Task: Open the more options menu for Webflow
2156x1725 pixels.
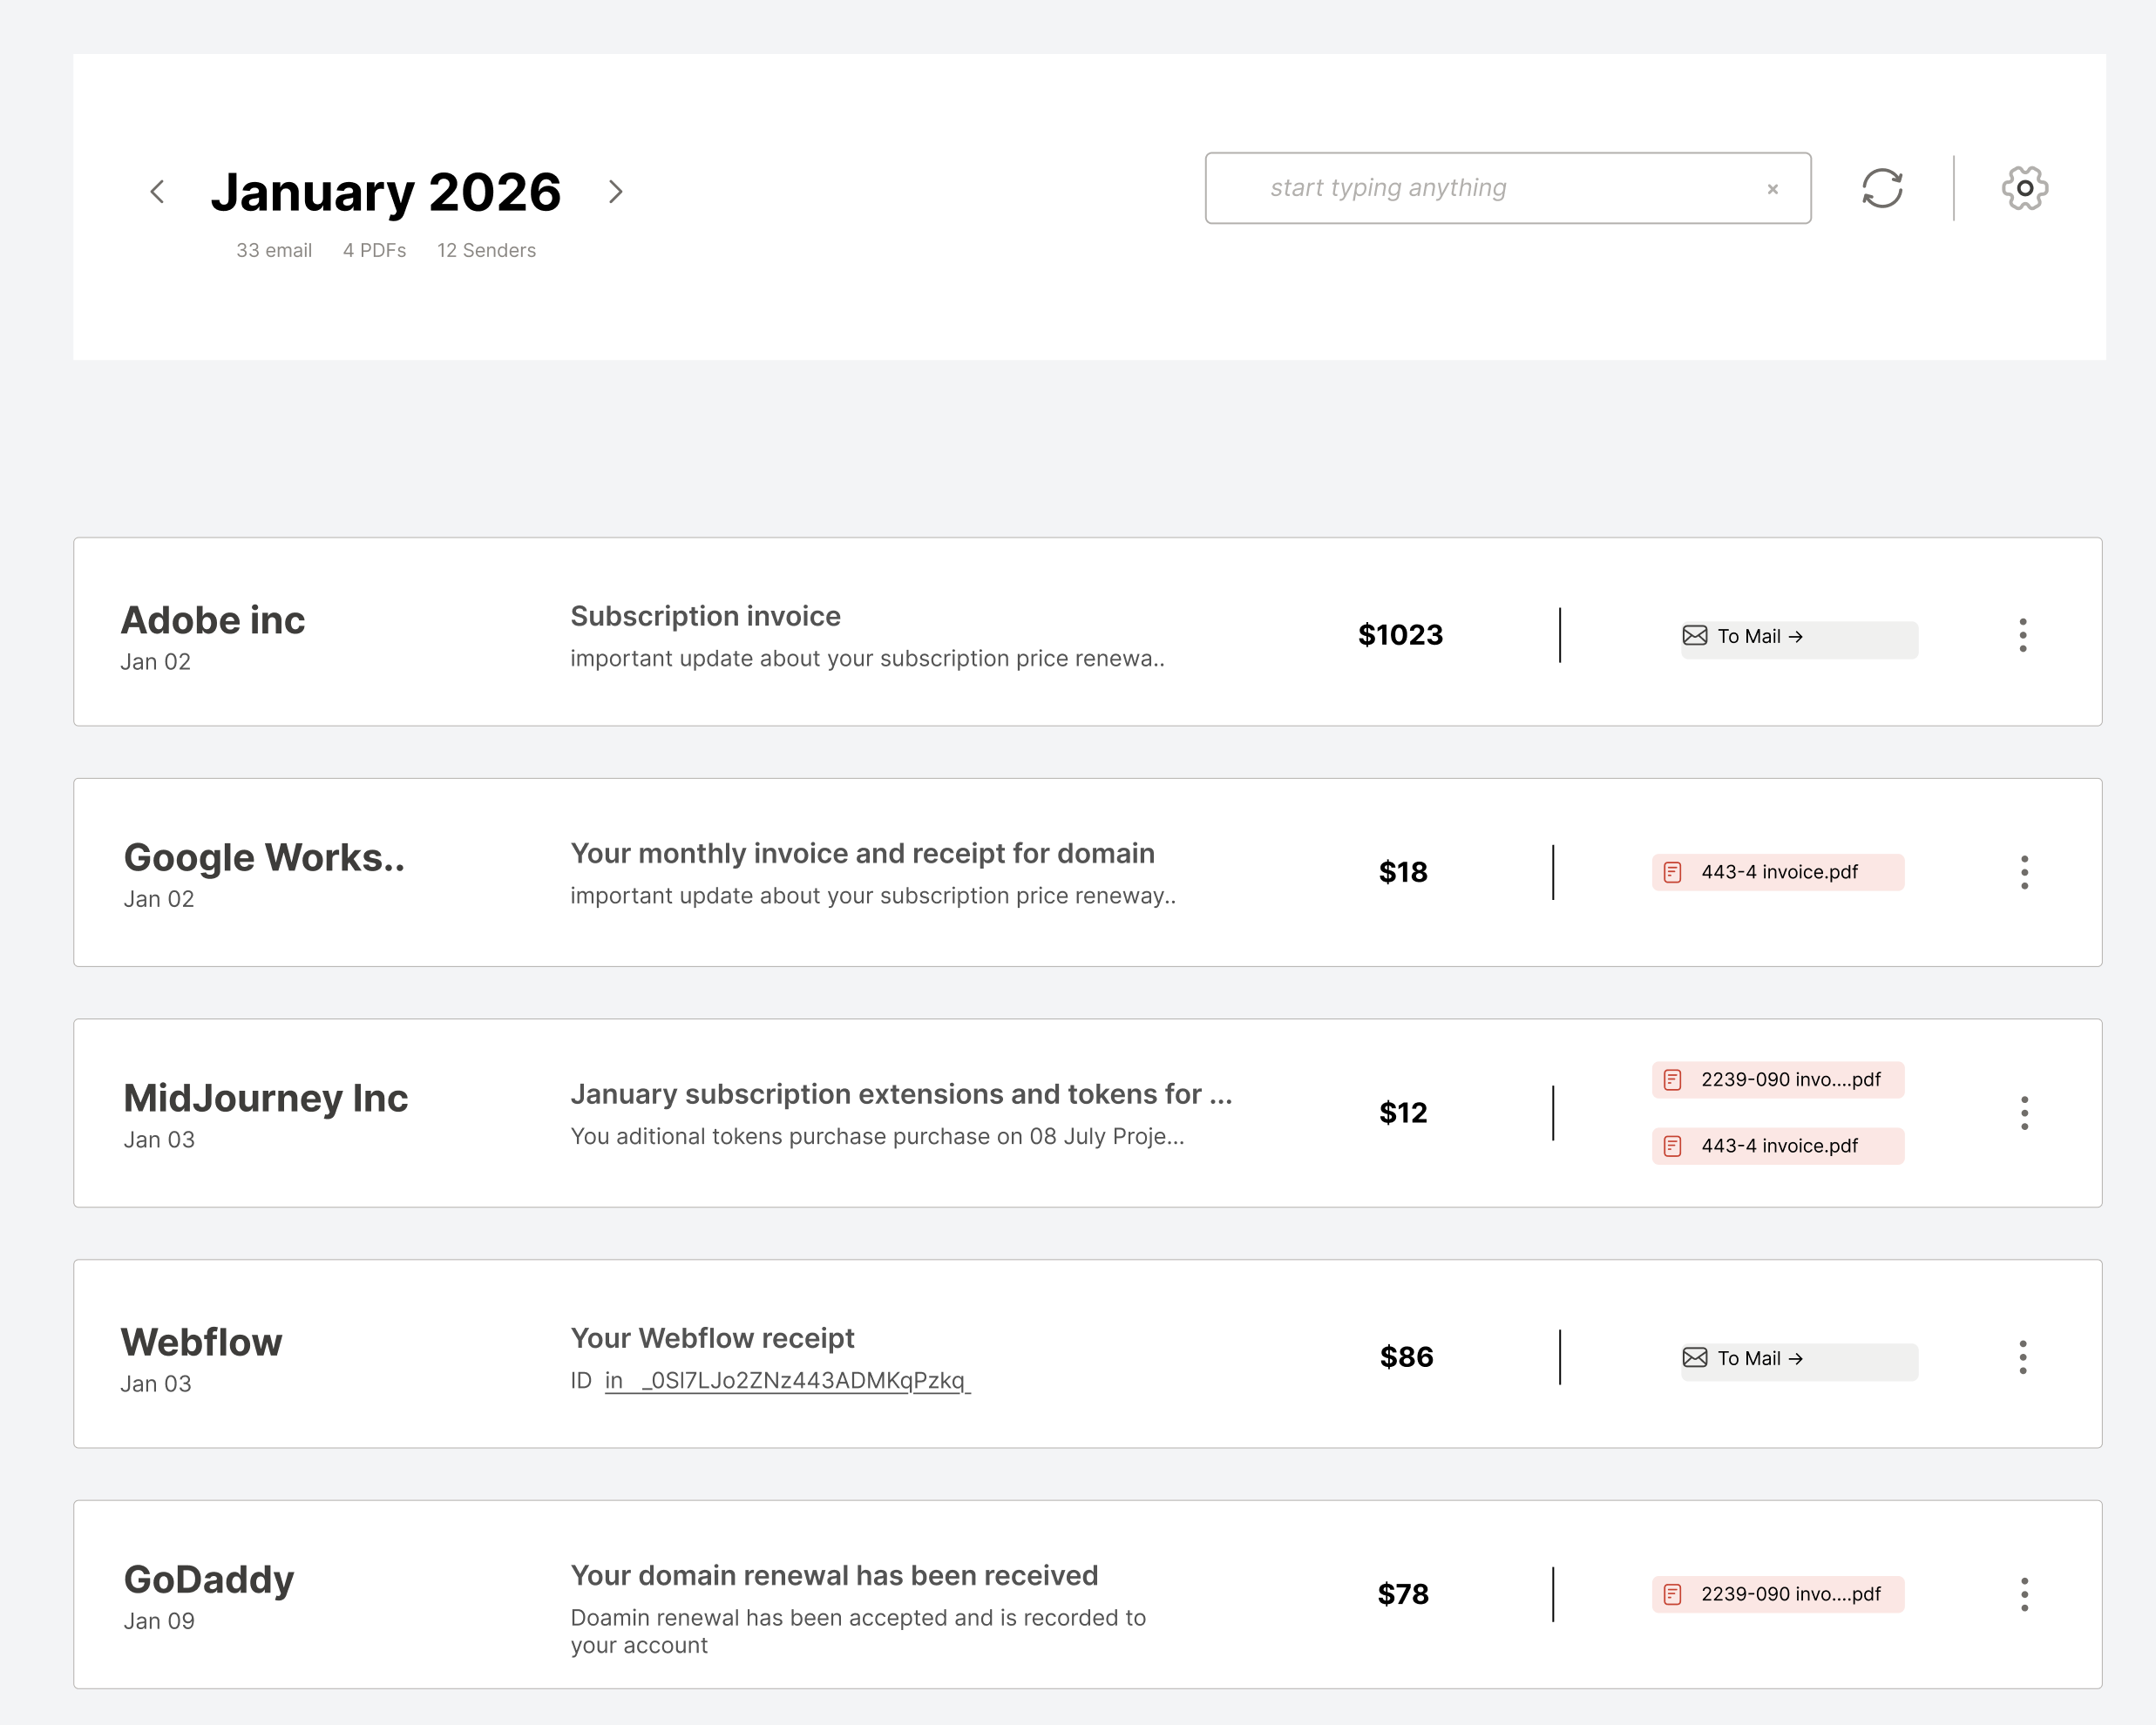Action: point(2023,1357)
